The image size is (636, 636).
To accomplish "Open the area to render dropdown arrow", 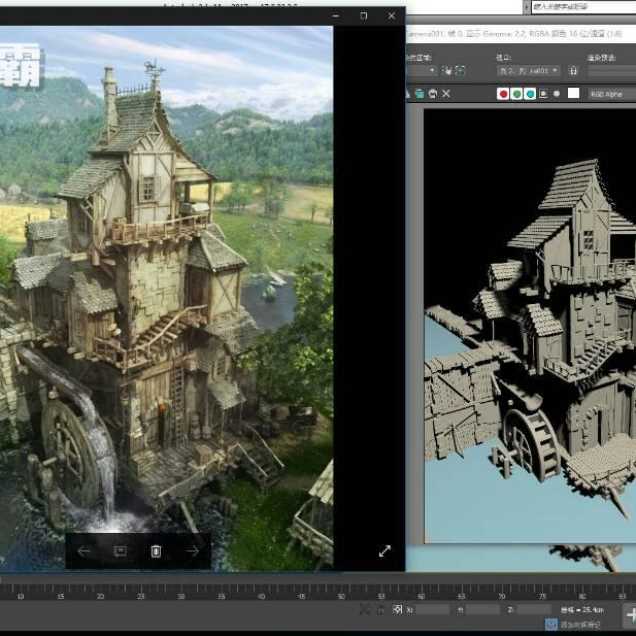I will [x=432, y=71].
